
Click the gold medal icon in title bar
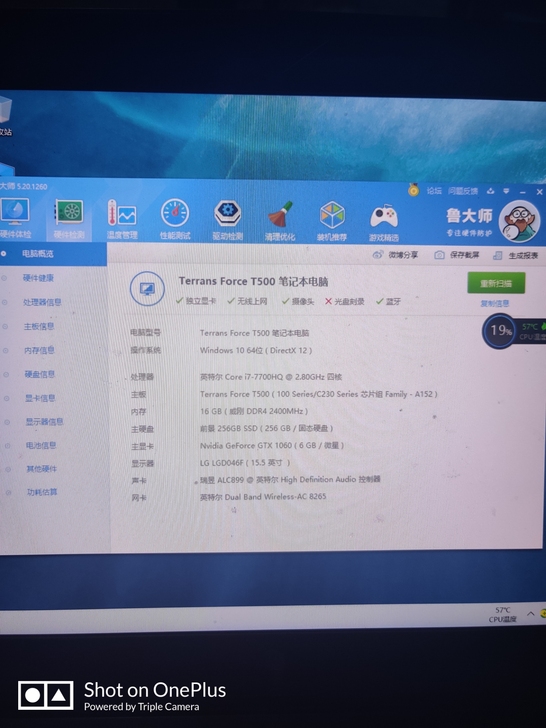[x=413, y=189]
